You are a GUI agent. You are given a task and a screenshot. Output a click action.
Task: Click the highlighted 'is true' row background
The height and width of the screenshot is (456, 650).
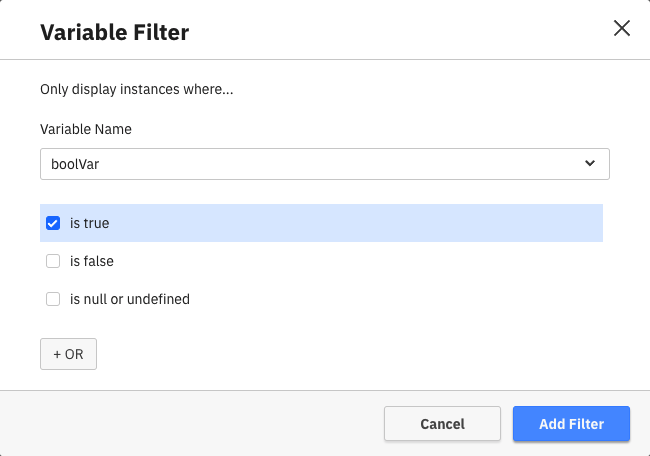click(x=357, y=223)
